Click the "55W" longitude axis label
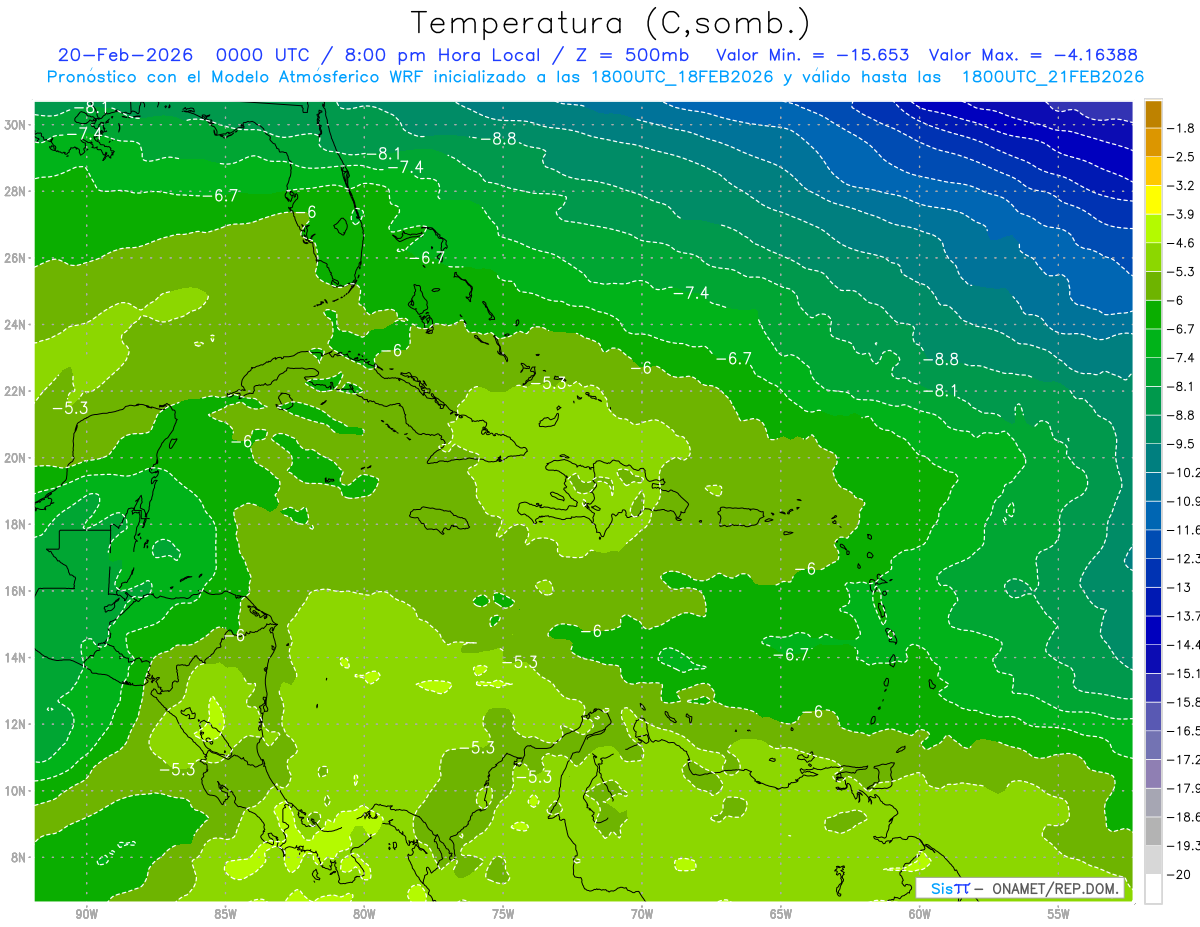 pyautogui.click(x=1059, y=914)
